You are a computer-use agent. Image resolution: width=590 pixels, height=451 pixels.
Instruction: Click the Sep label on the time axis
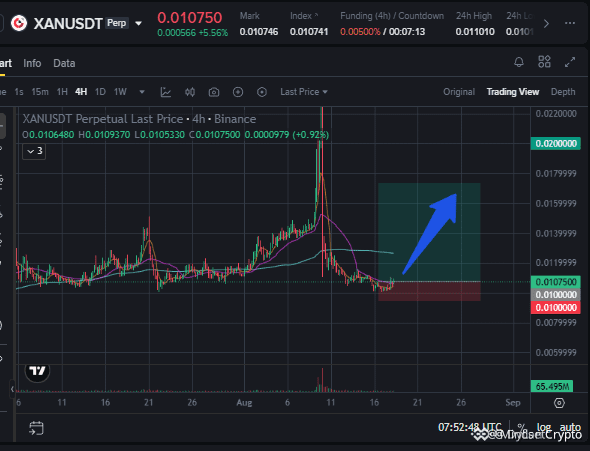pos(512,403)
